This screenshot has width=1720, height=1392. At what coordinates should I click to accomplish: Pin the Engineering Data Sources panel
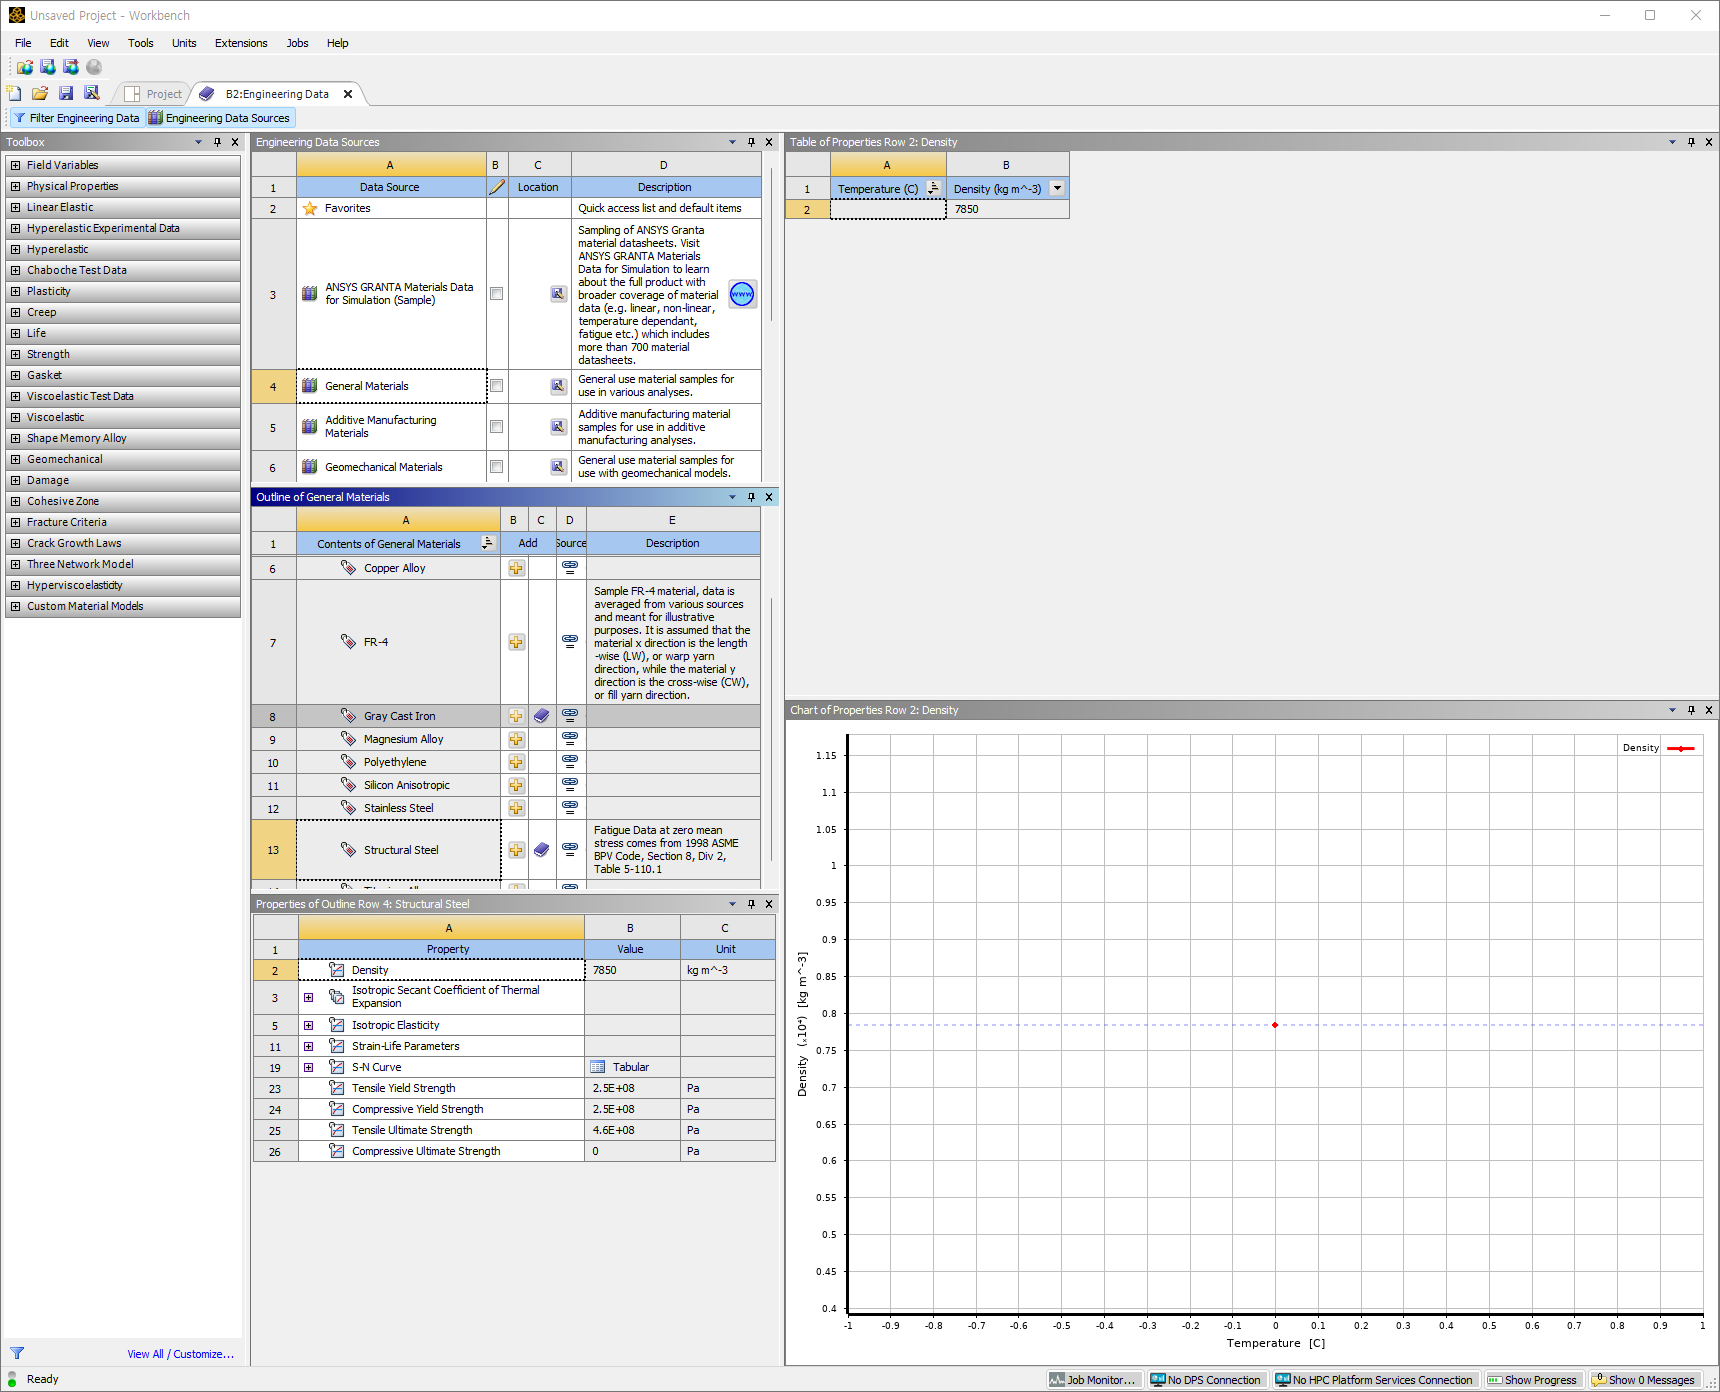pyautogui.click(x=751, y=142)
